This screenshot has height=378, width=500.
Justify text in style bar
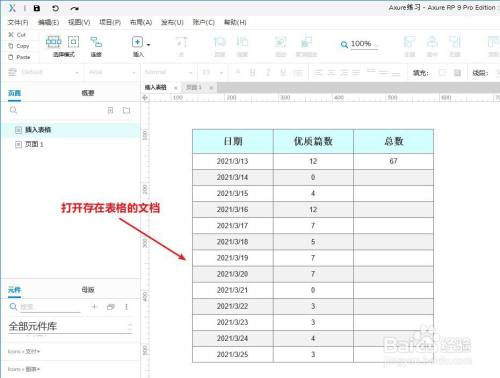point(356,72)
